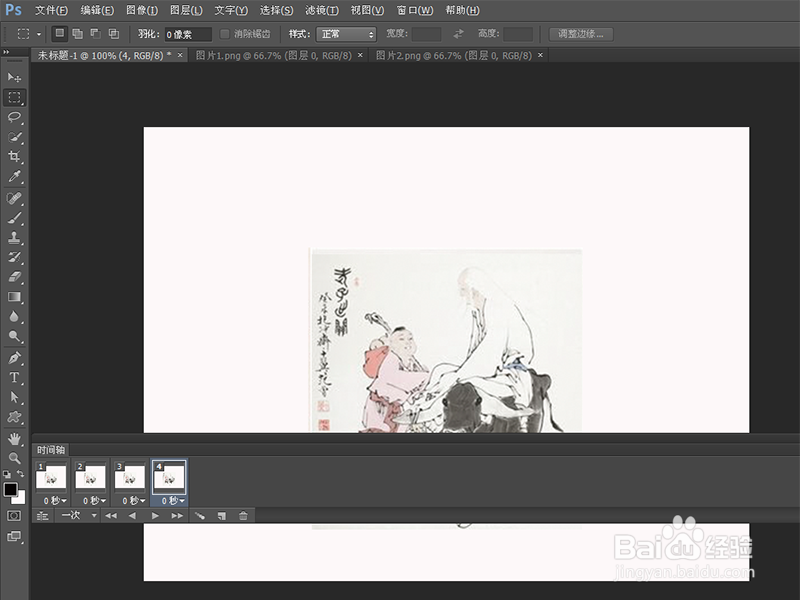Select the Brush tool
800x600 pixels.
[x=14, y=218]
